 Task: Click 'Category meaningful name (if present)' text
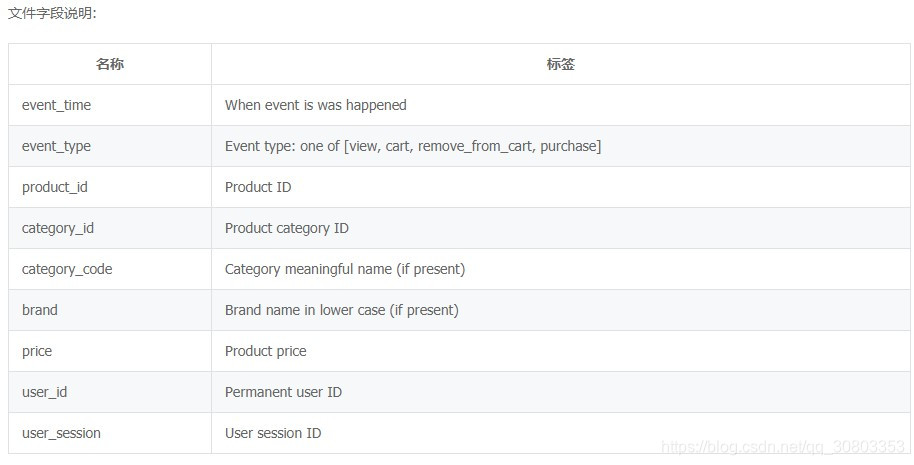(345, 269)
